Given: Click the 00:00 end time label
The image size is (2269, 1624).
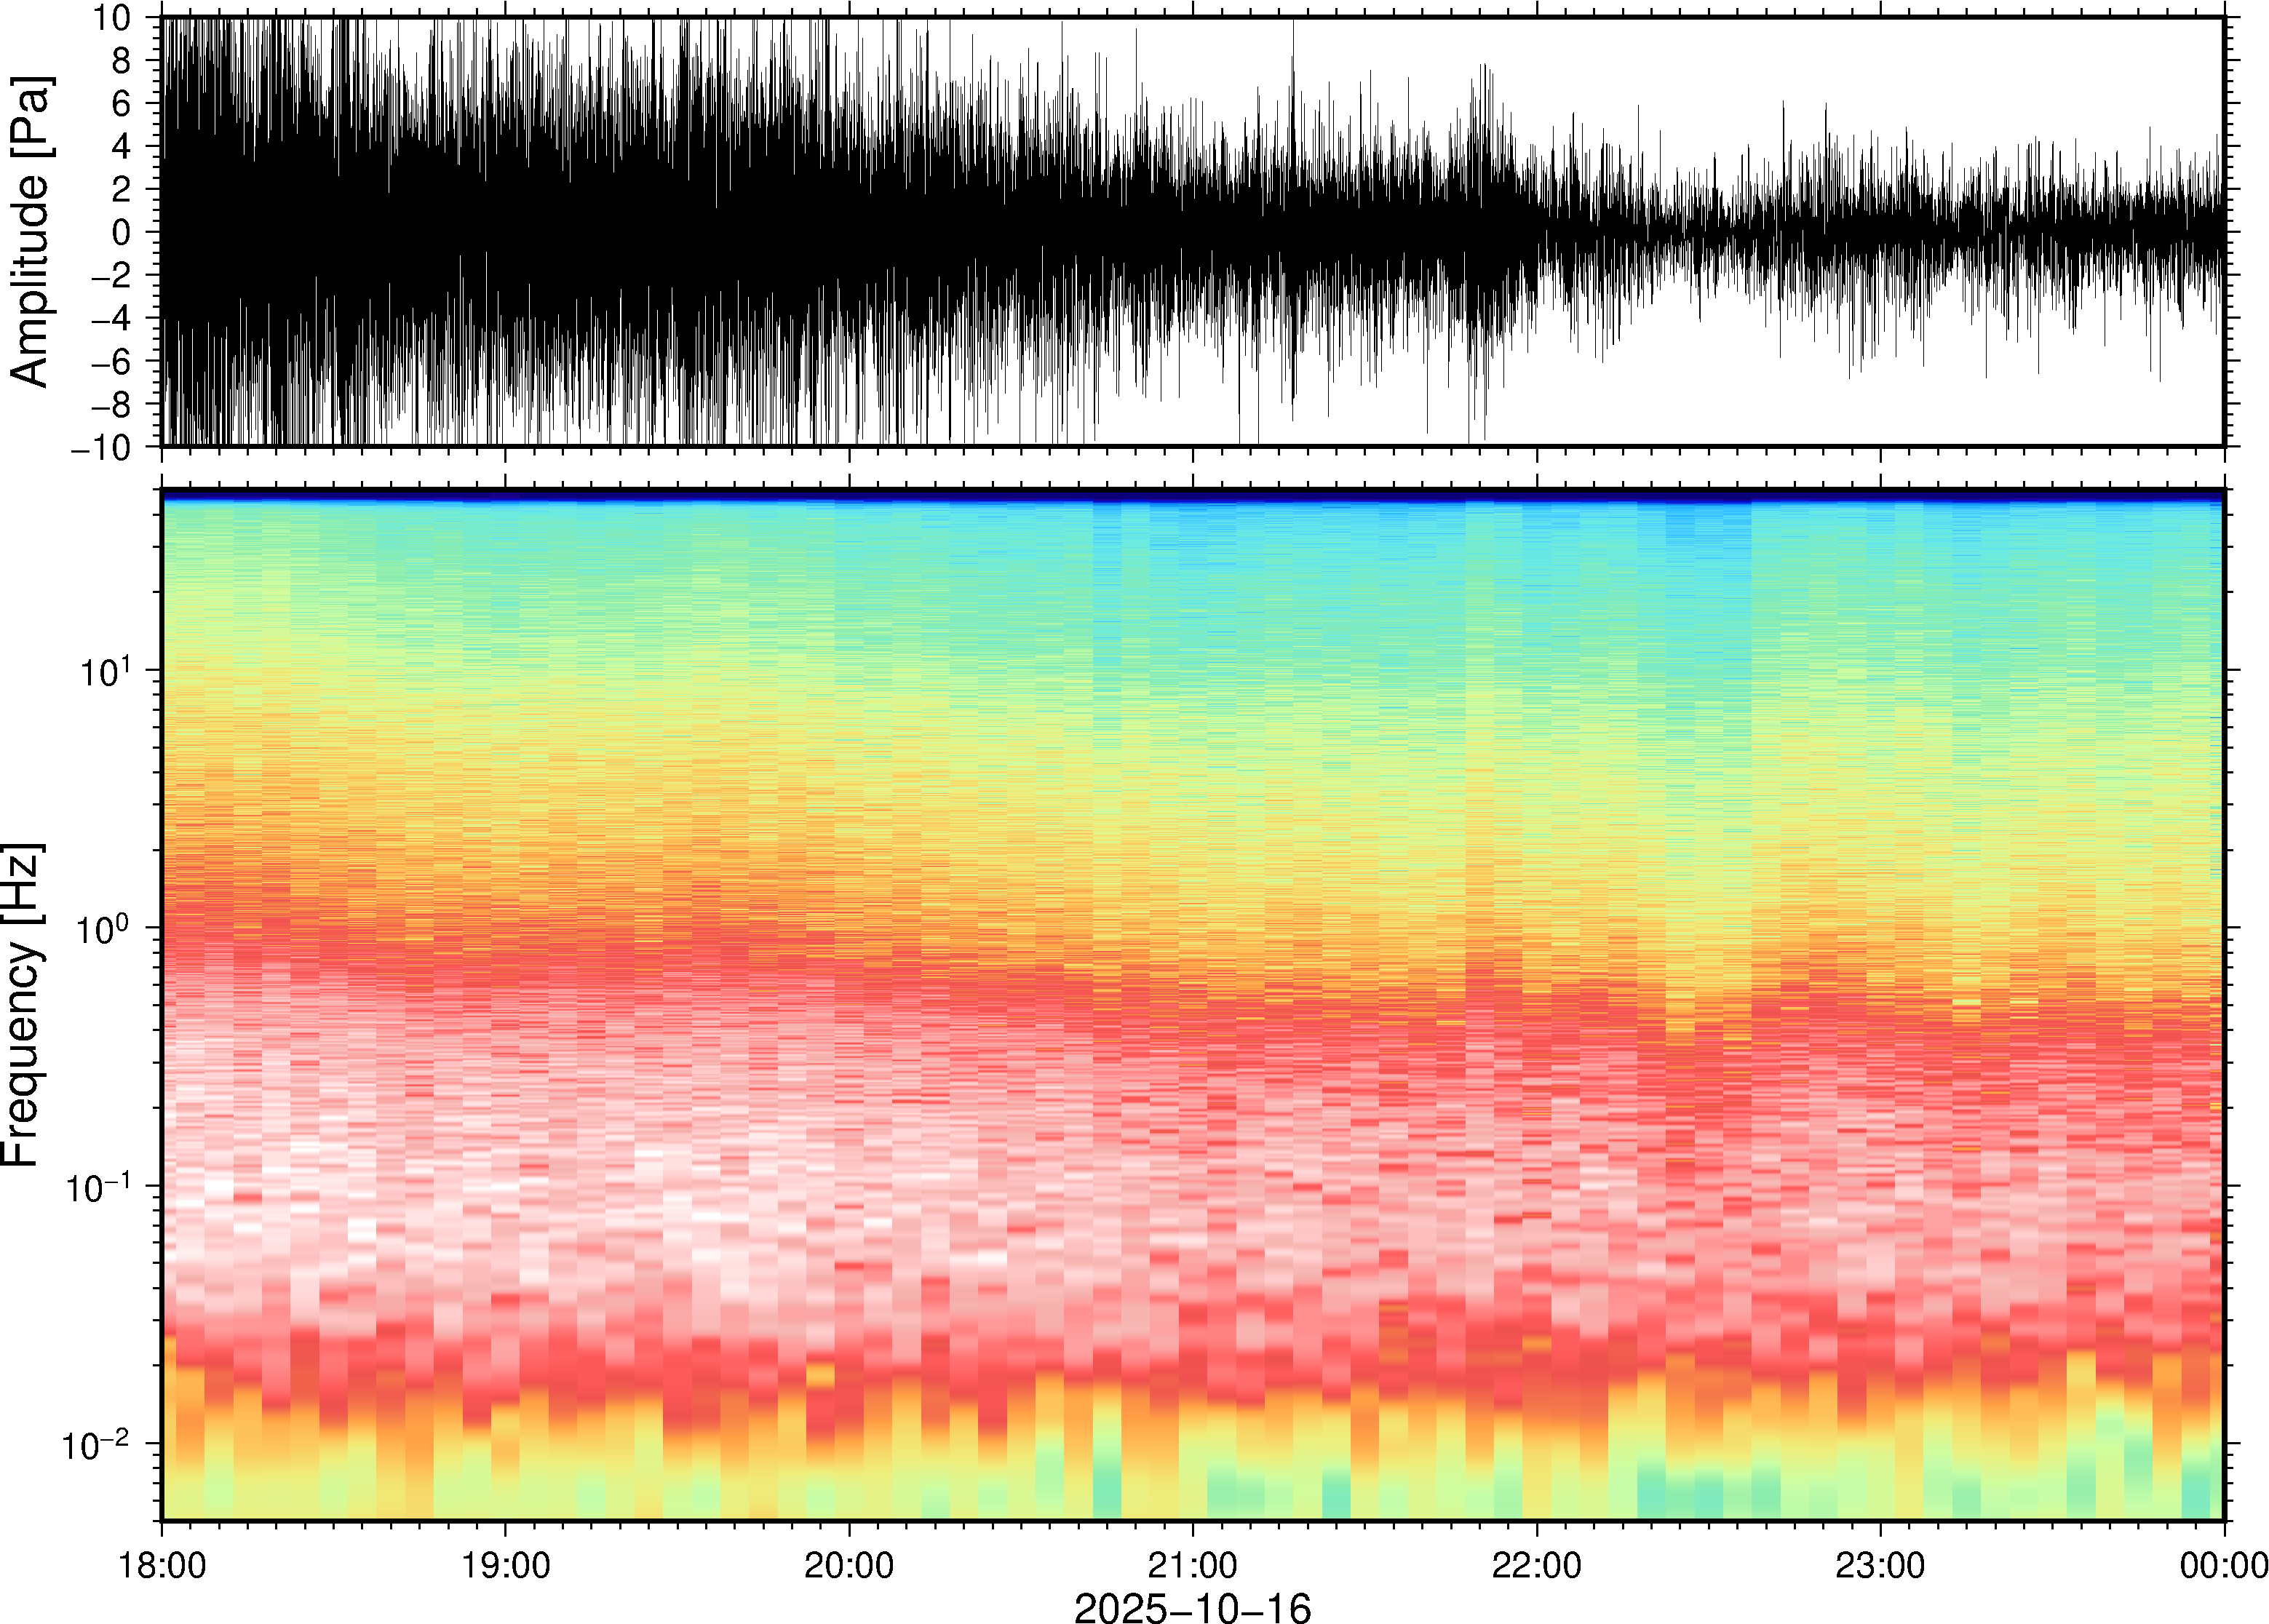Looking at the screenshot, I should tap(2223, 1565).
